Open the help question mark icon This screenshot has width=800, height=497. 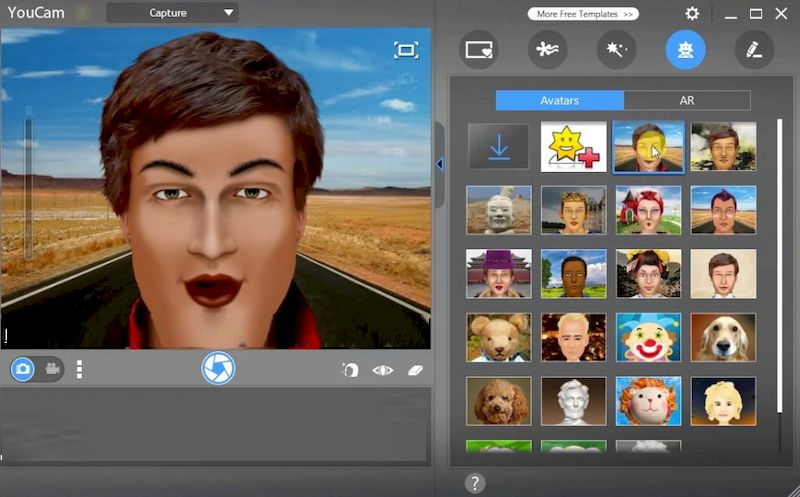point(475,483)
